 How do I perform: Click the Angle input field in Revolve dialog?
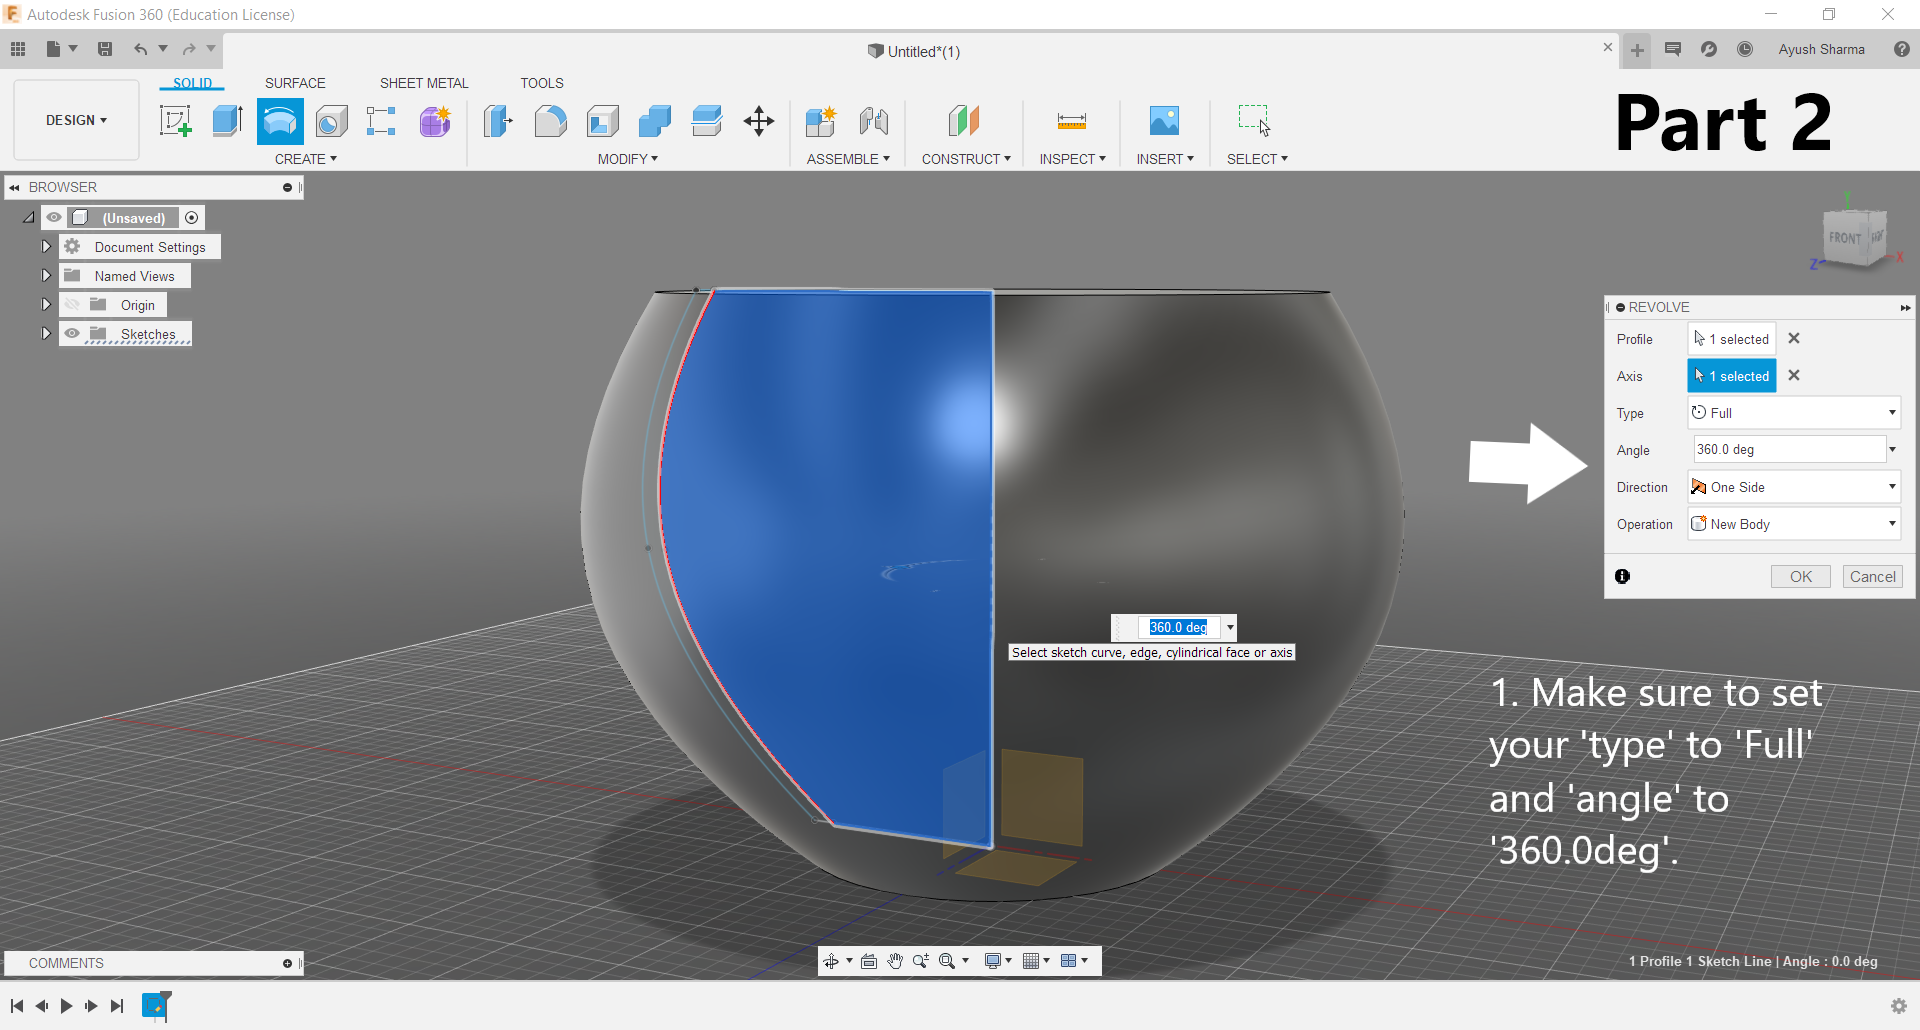click(x=1788, y=450)
